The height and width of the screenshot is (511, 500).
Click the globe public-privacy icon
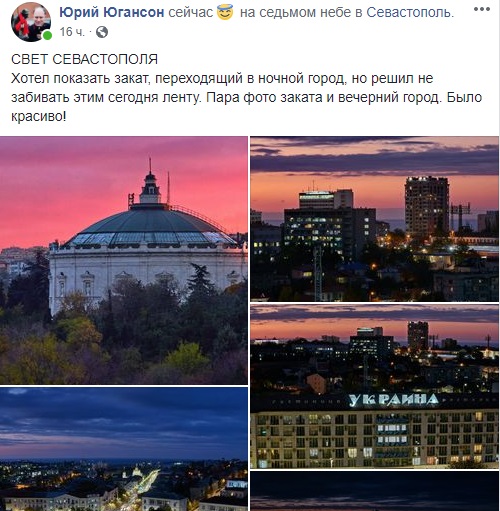(x=102, y=32)
